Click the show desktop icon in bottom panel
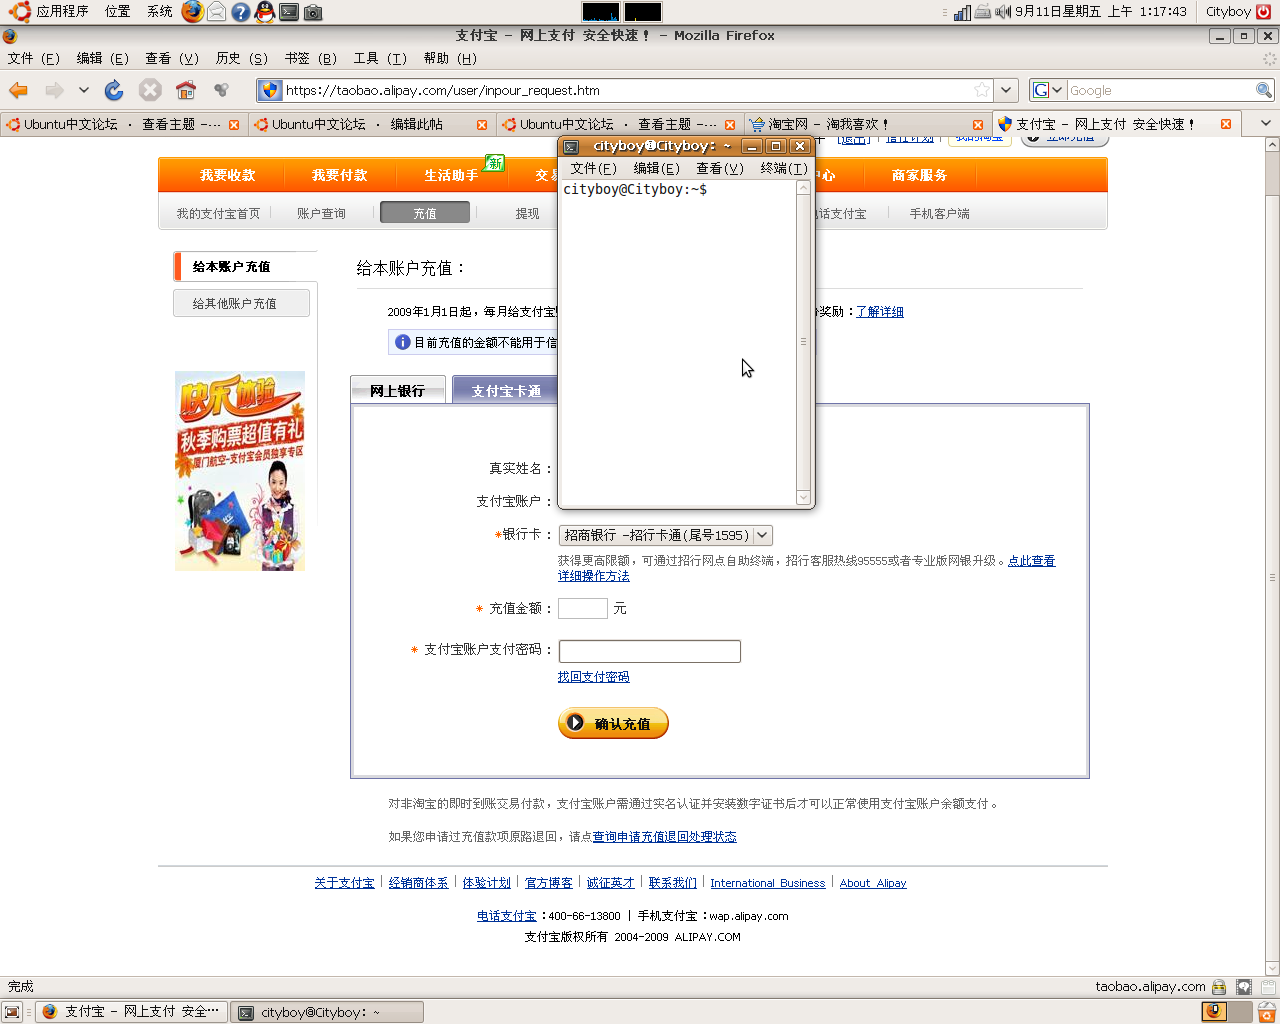This screenshot has height=1024, width=1280. [12, 1012]
